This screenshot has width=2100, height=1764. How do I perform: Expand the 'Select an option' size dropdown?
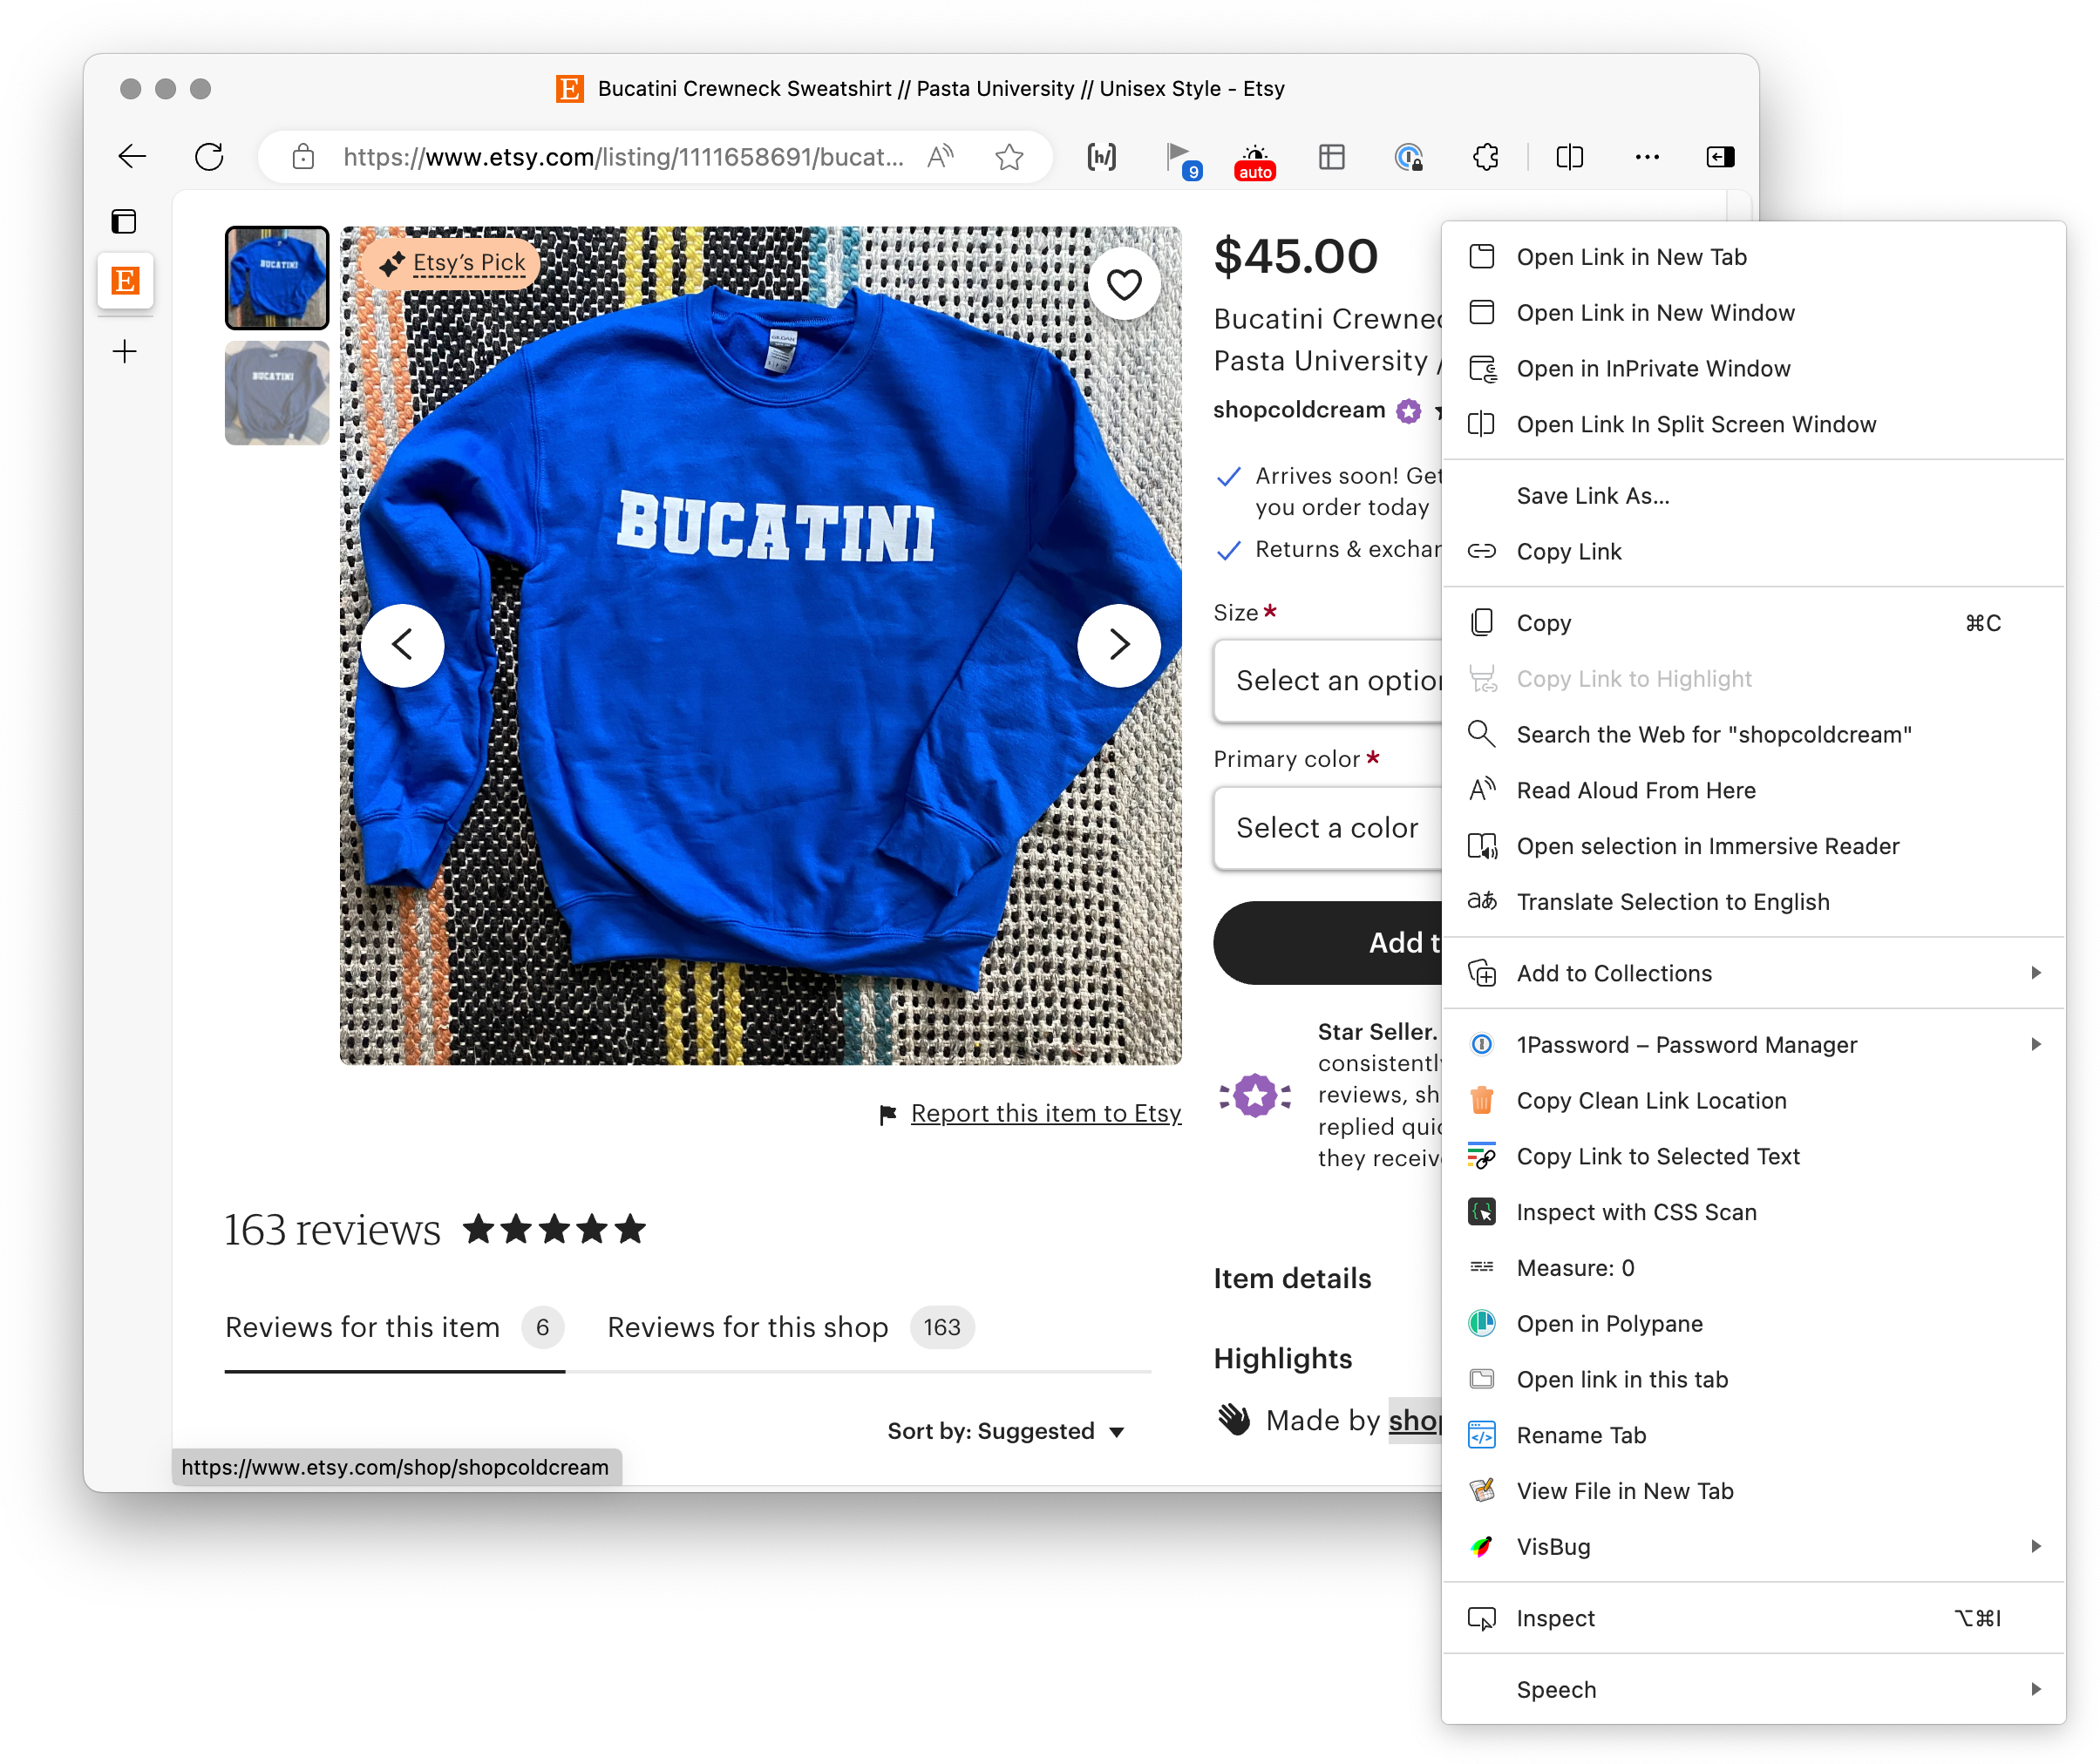pyautogui.click(x=1332, y=679)
